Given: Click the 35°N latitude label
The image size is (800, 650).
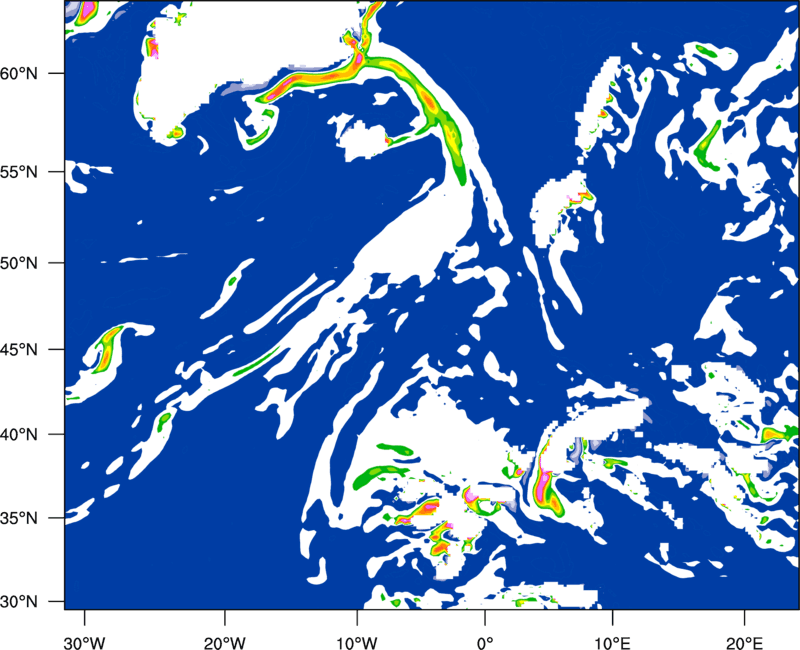Looking at the screenshot, I should click(x=19, y=518).
